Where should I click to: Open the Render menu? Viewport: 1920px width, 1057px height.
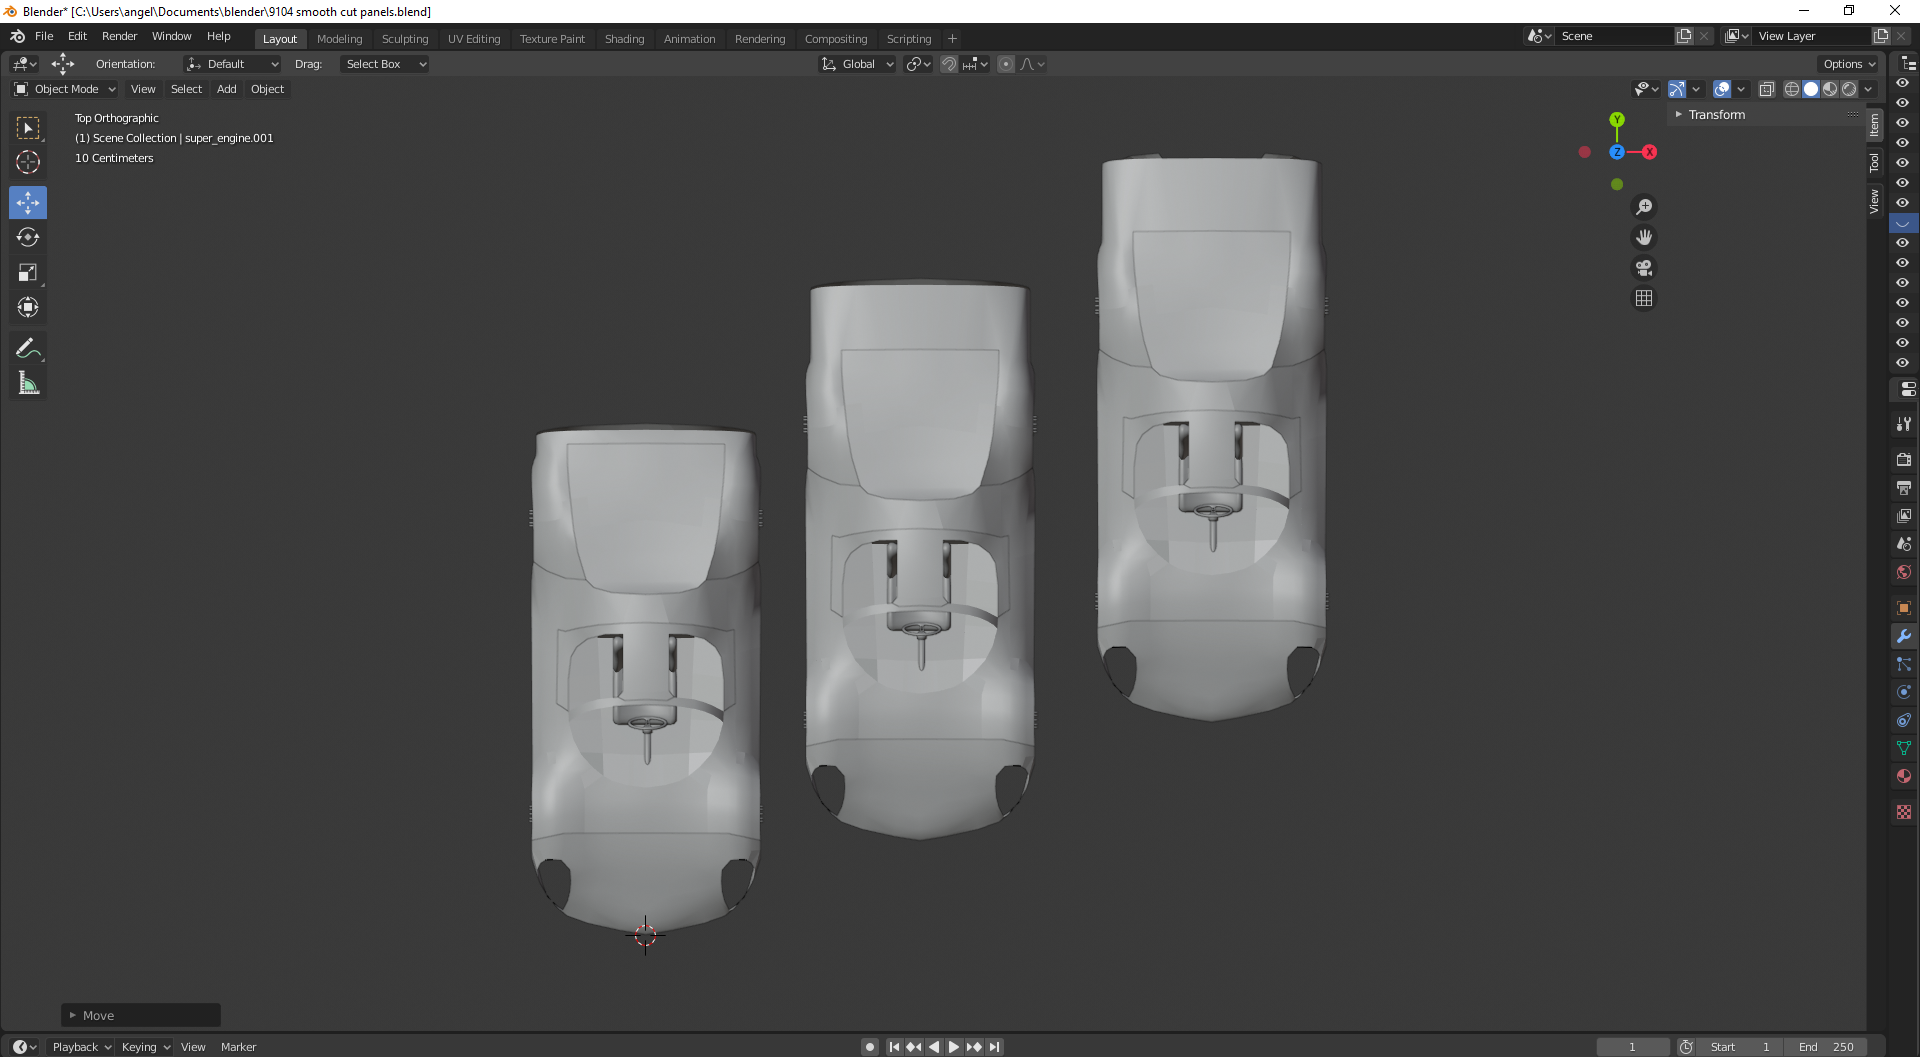pos(119,36)
